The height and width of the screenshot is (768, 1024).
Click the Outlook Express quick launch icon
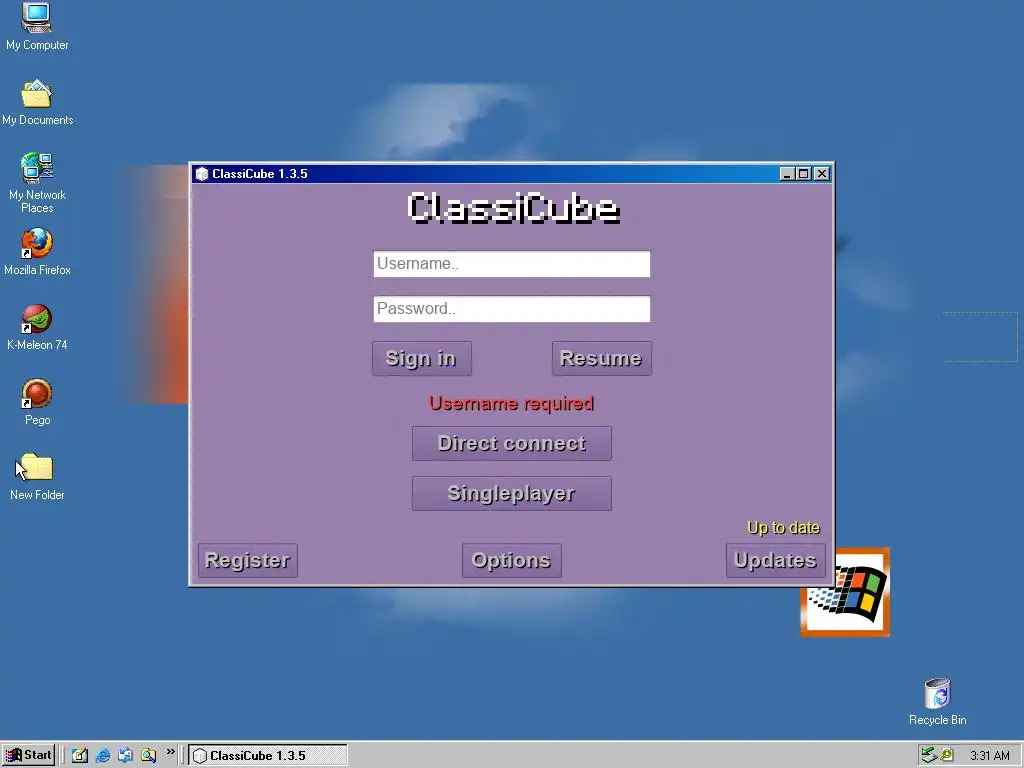point(125,756)
